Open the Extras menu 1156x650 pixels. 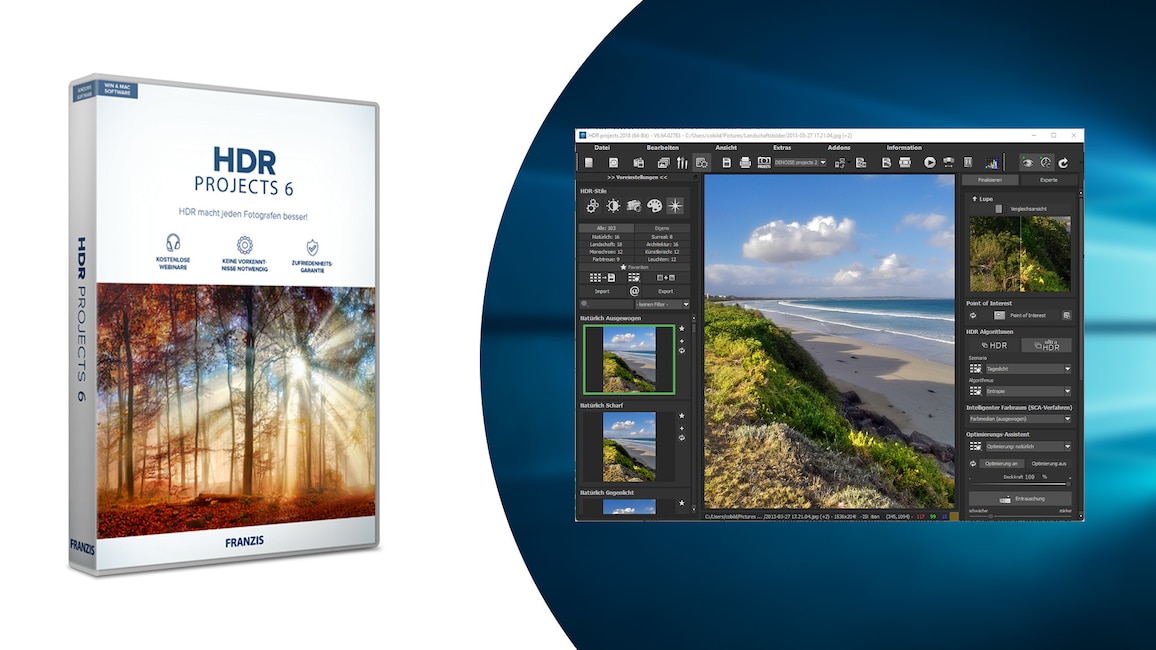coord(783,148)
